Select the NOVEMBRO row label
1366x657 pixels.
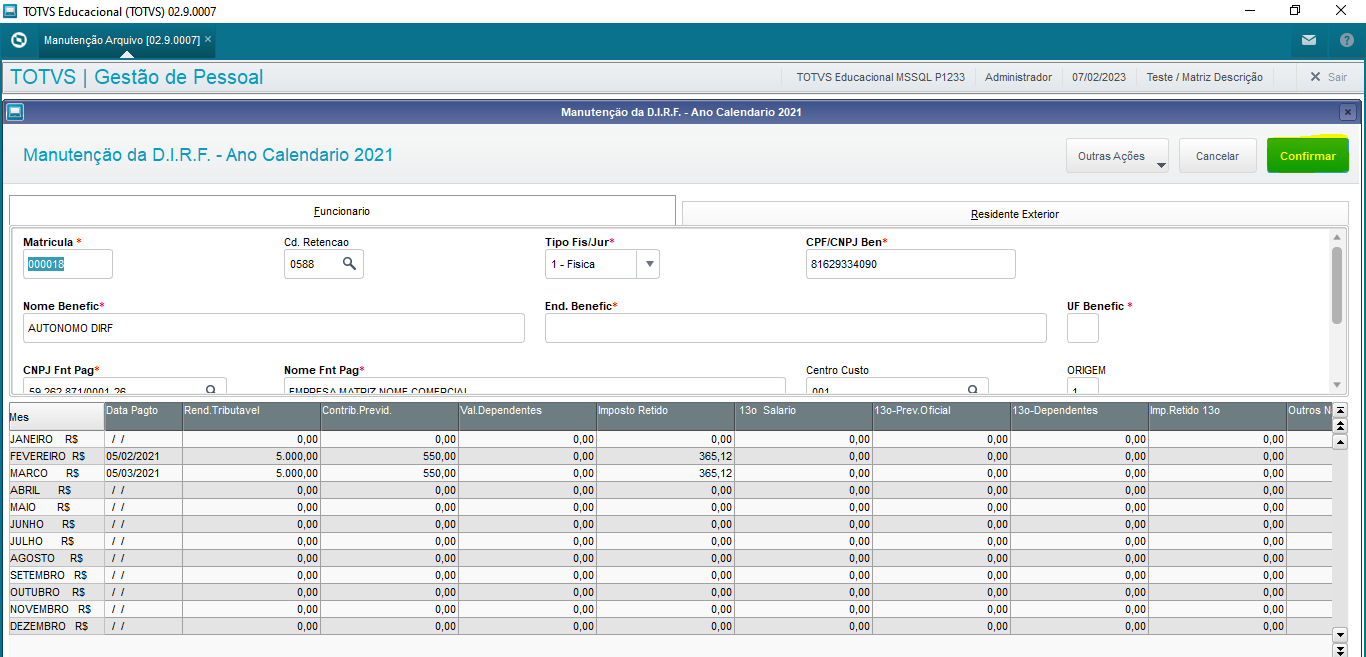coord(56,609)
